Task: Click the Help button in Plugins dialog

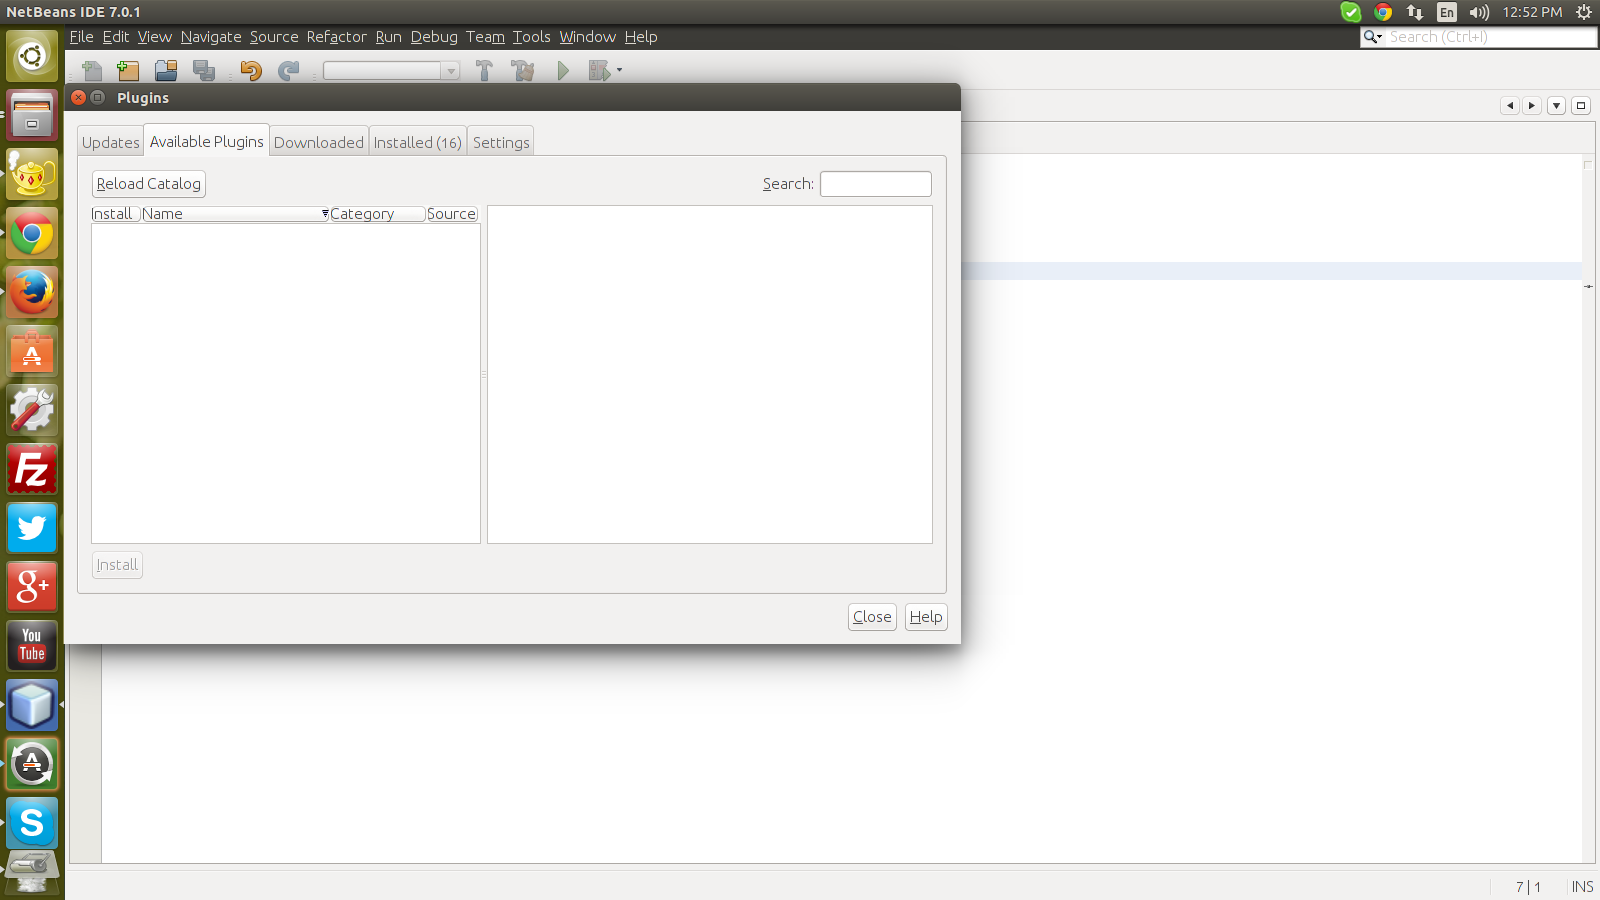Action: point(926,617)
